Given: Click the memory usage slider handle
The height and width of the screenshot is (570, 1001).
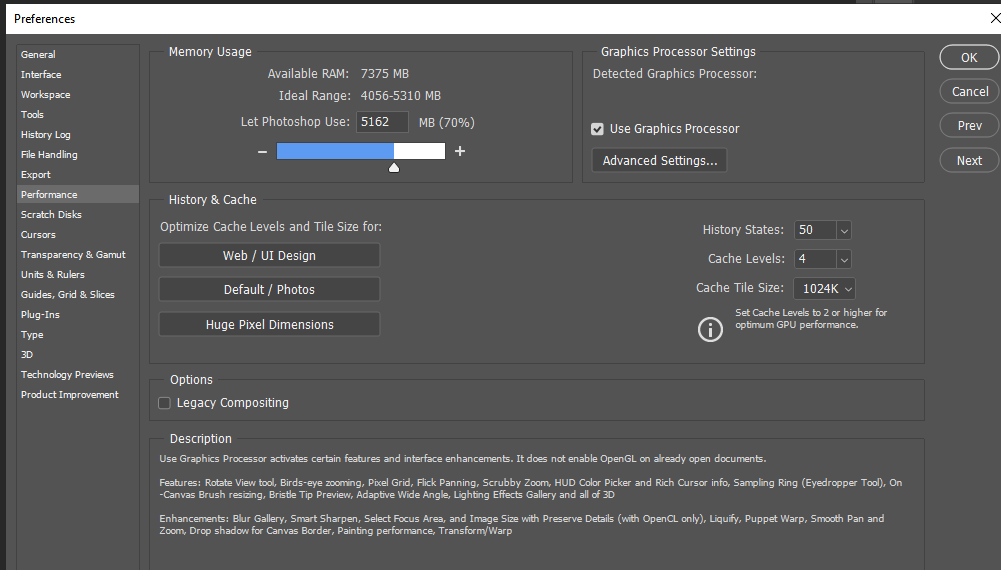Looking at the screenshot, I should coord(394,167).
